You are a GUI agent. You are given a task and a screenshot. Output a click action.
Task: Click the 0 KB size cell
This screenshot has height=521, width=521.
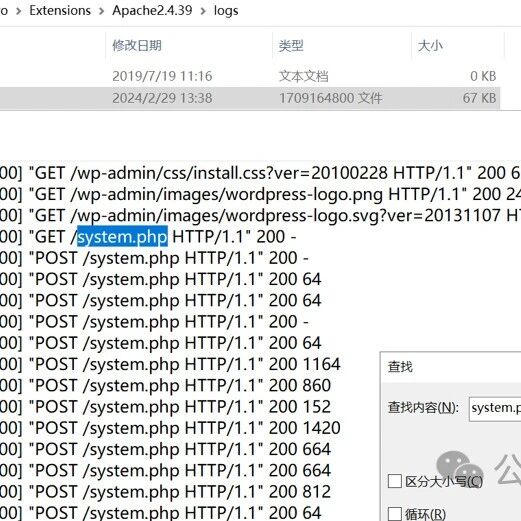click(x=483, y=76)
